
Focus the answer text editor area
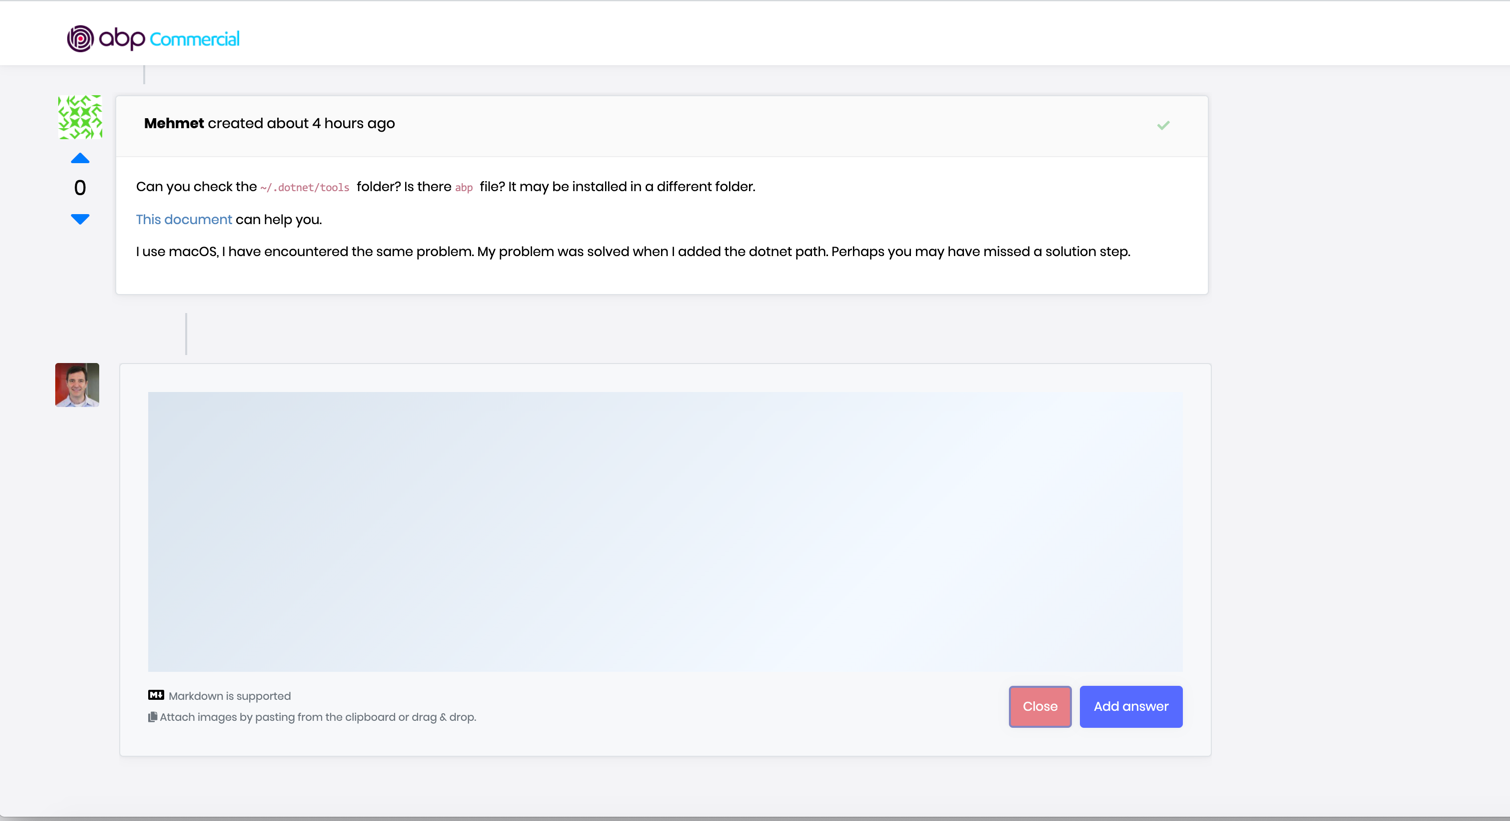[x=665, y=531]
